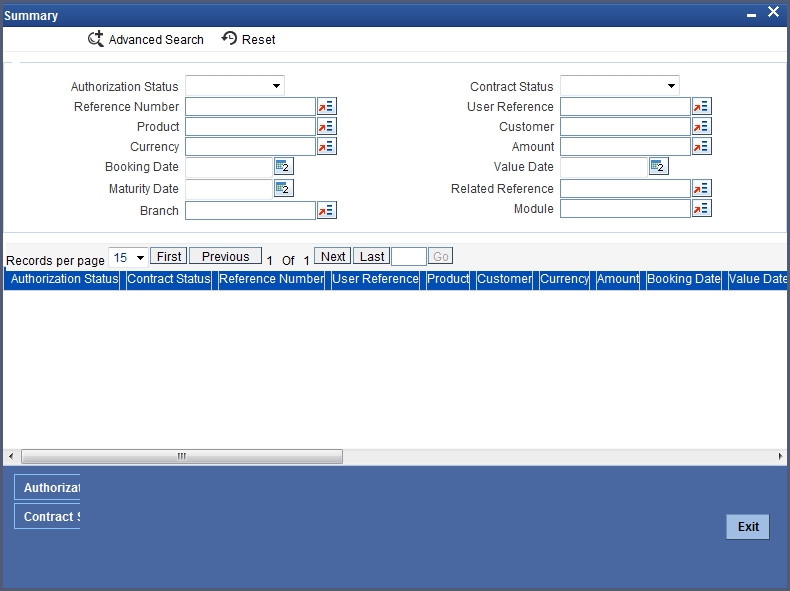The image size is (790, 591).
Task: Open the Maturity Date calendar picker
Action: tap(284, 188)
